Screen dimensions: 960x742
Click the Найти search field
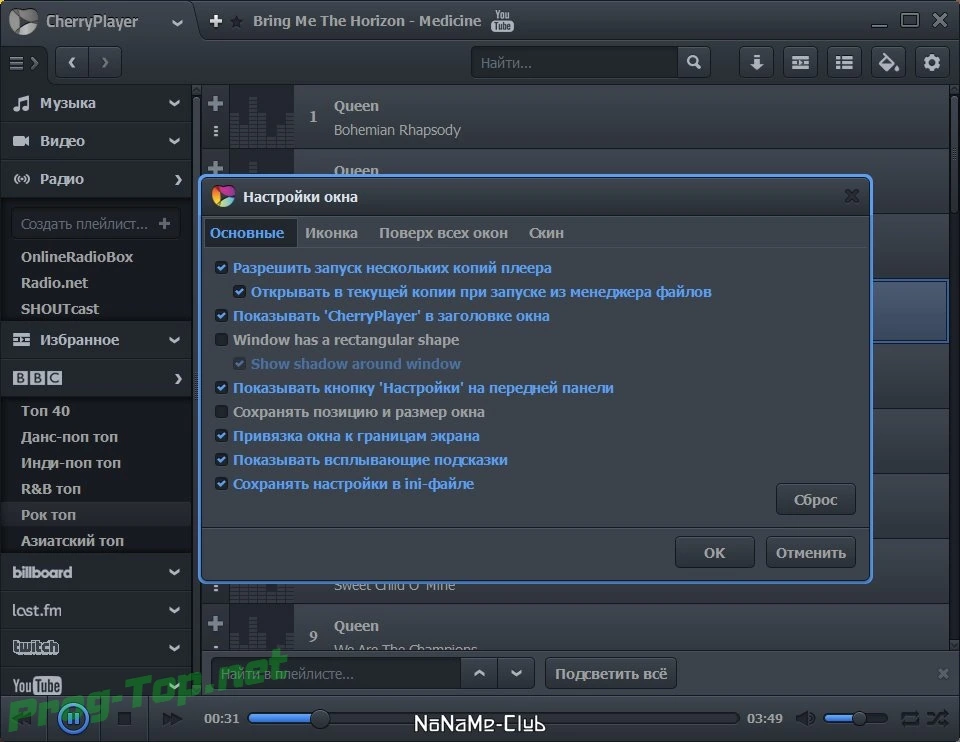(x=574, y=62)
